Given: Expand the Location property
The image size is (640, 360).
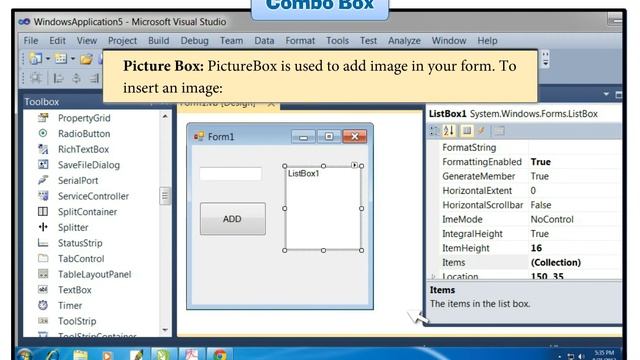Looking at the screenshot, I should 433,277.
